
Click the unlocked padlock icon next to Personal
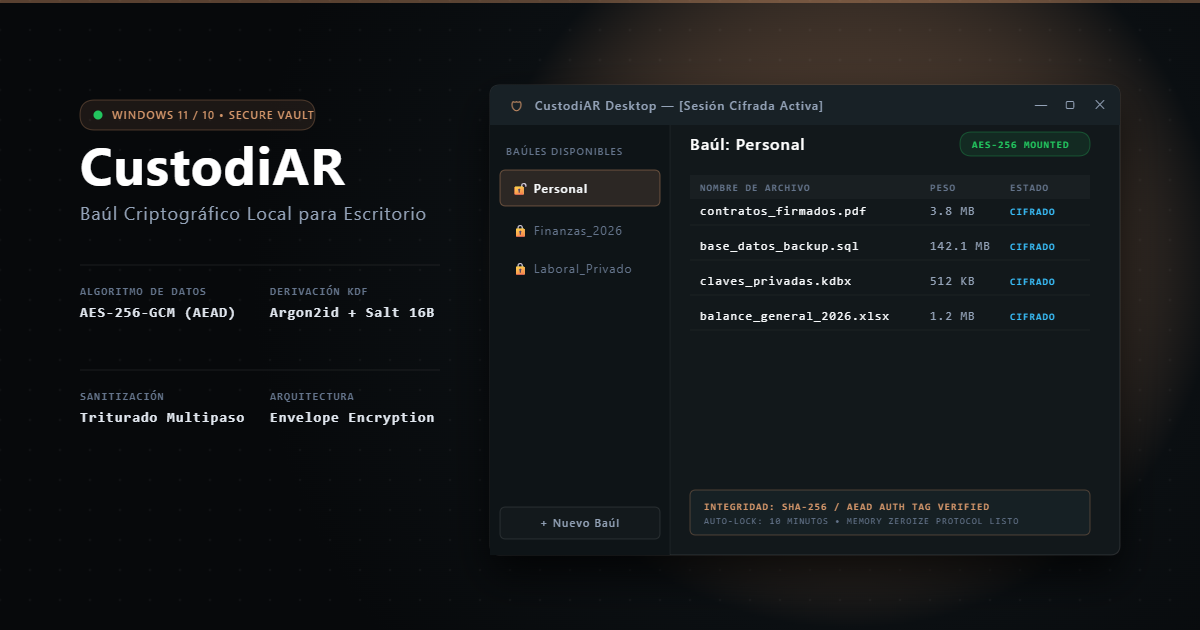520,189
